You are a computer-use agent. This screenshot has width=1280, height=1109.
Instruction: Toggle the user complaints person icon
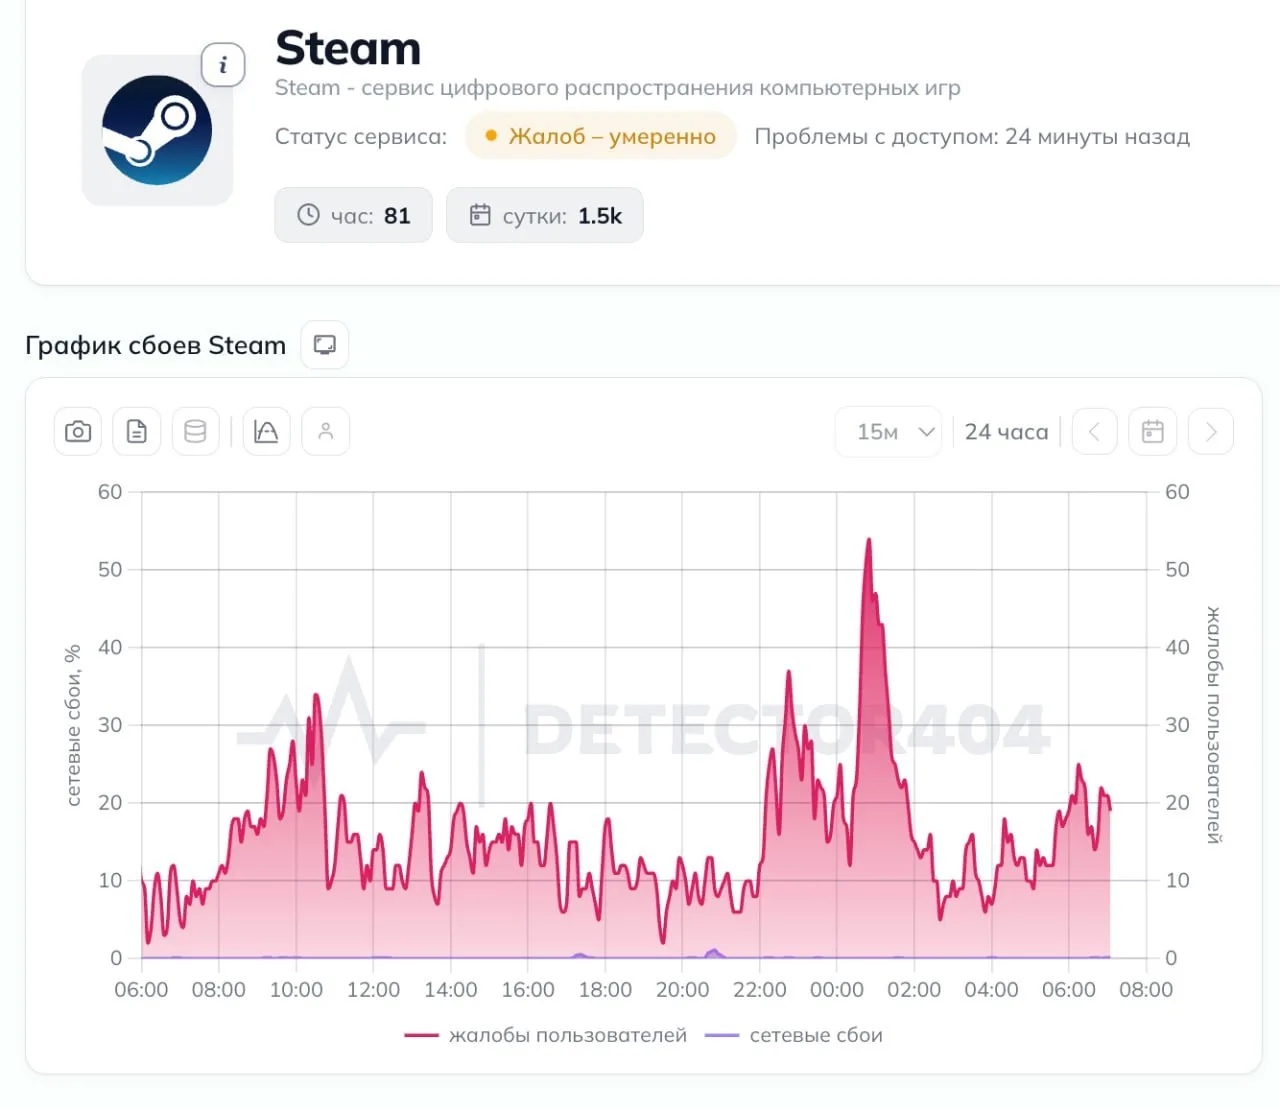point(326,432)
